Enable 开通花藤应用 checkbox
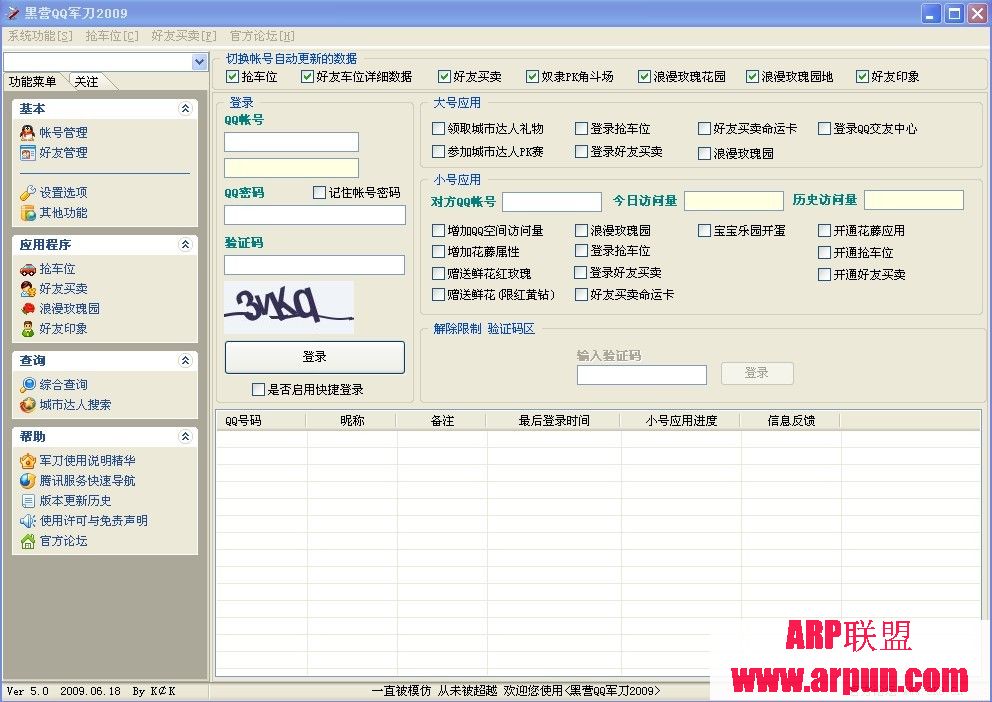The height and width of the screenshot is (702, 992). pyautogui.click(x=824, y=230)
